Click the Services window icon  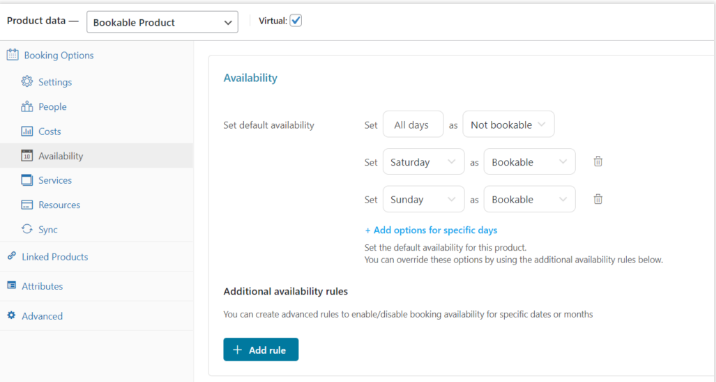27,180
